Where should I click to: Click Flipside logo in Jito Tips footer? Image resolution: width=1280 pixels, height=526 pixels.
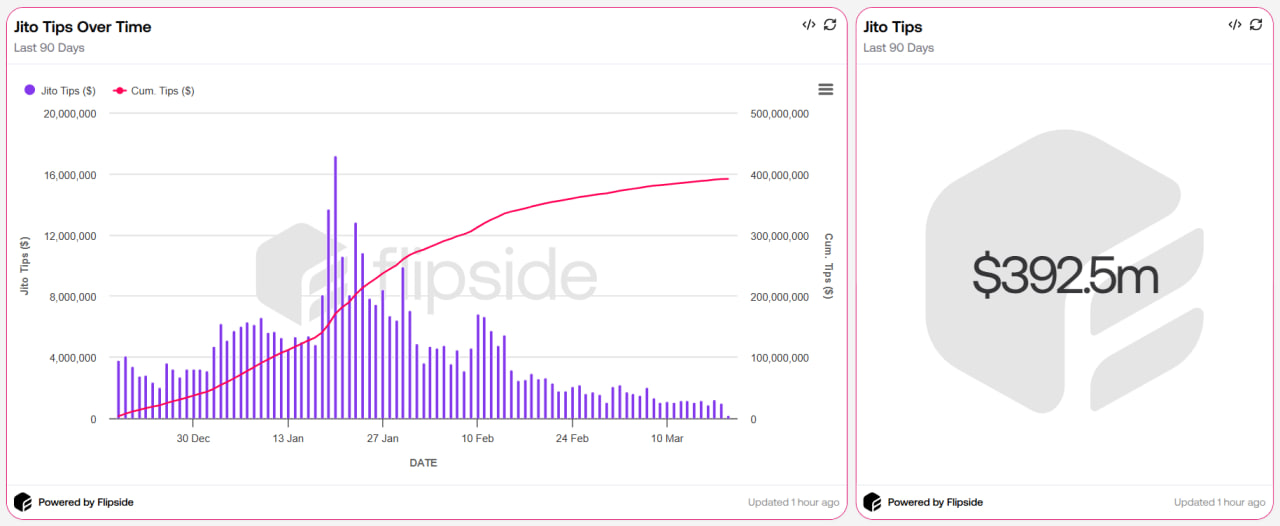click(872, 502)
